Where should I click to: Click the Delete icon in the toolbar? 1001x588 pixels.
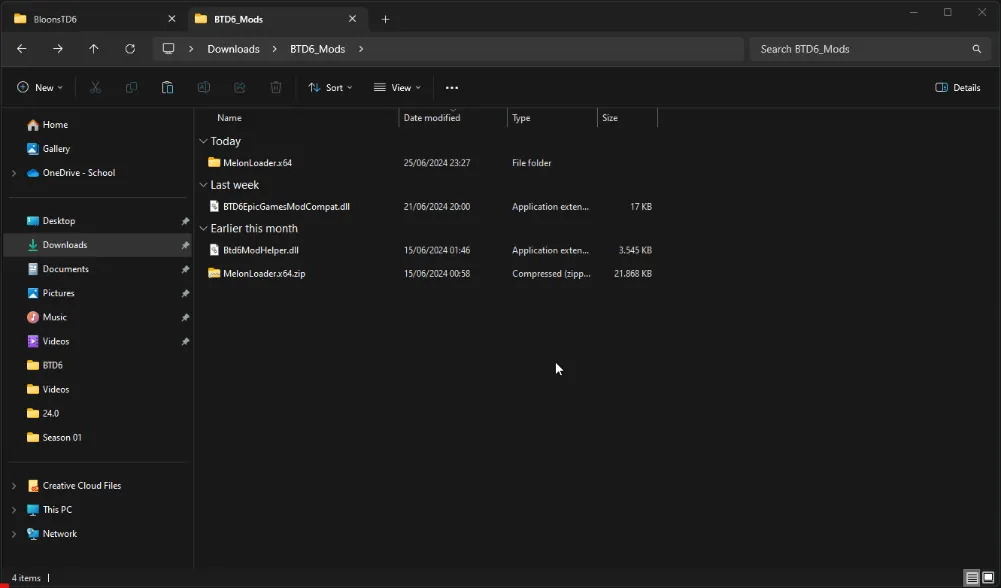click(x=275, y=87)
